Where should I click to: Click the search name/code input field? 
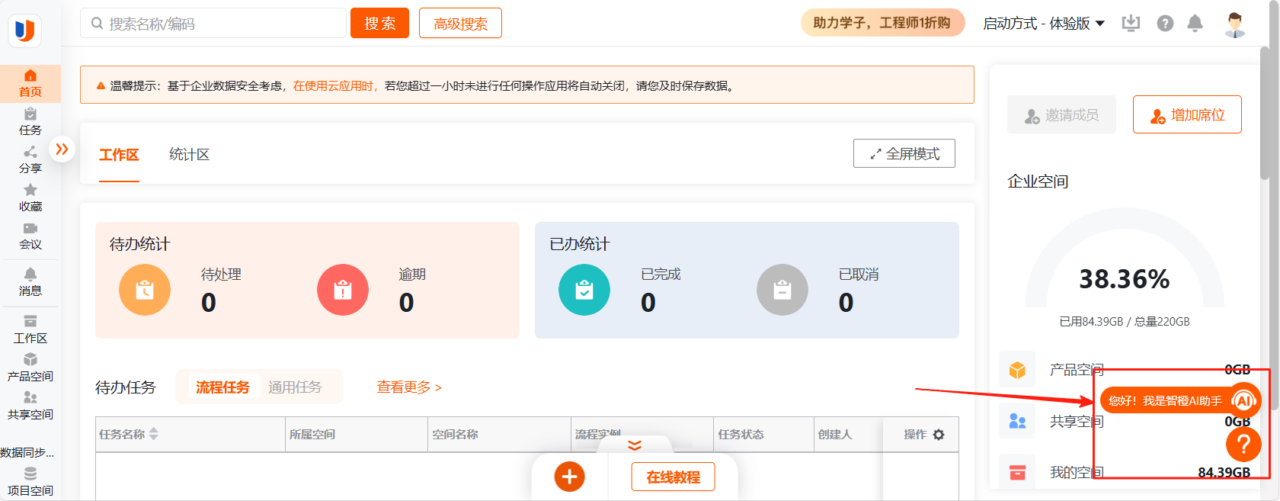[x=214, y=23]
